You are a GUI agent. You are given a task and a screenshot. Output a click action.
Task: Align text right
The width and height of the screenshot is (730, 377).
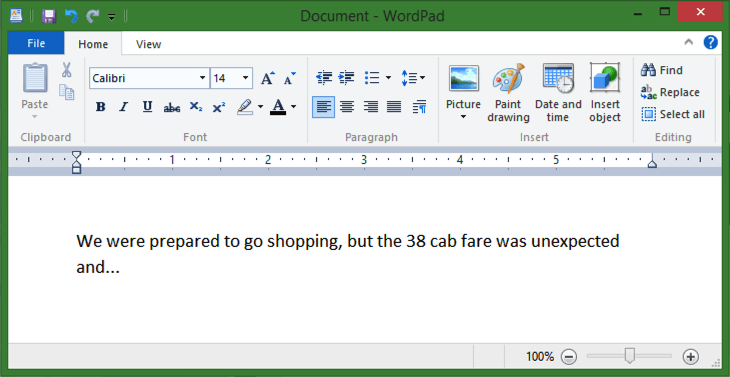pos(371,107)
